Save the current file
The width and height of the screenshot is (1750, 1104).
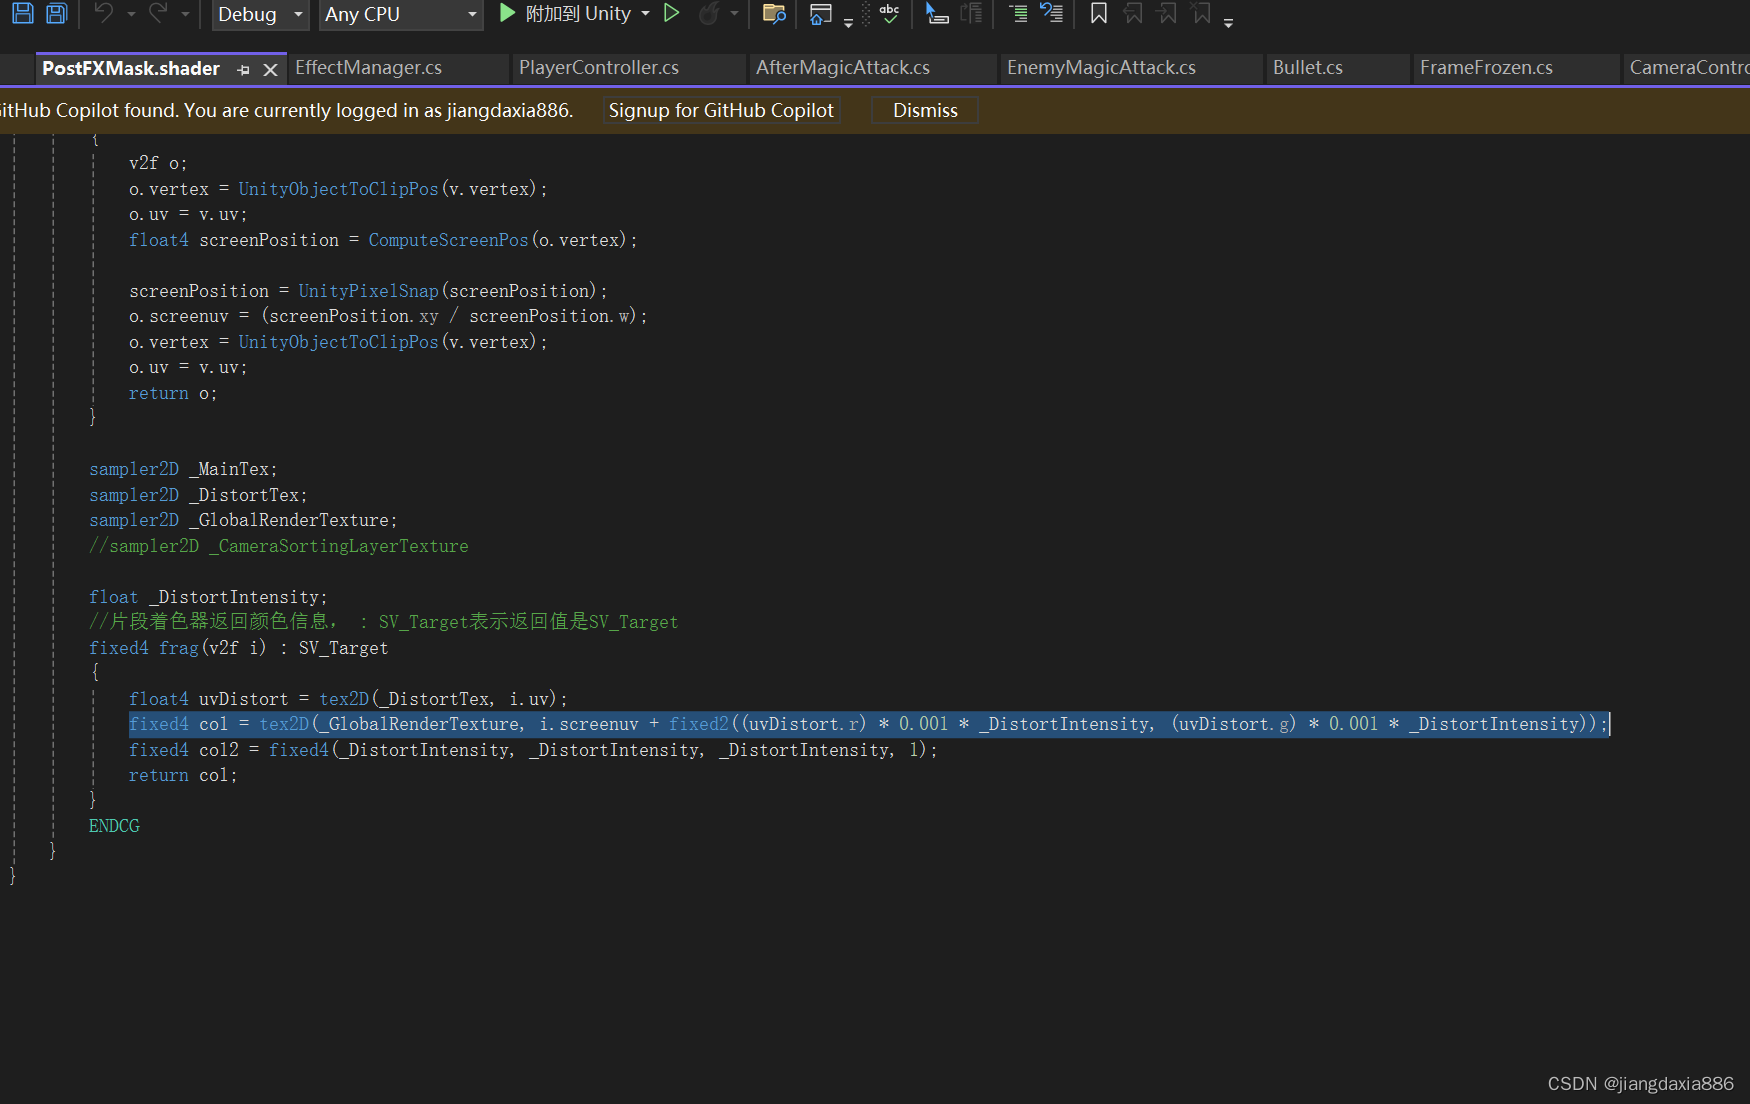click(x=22, y=13)
